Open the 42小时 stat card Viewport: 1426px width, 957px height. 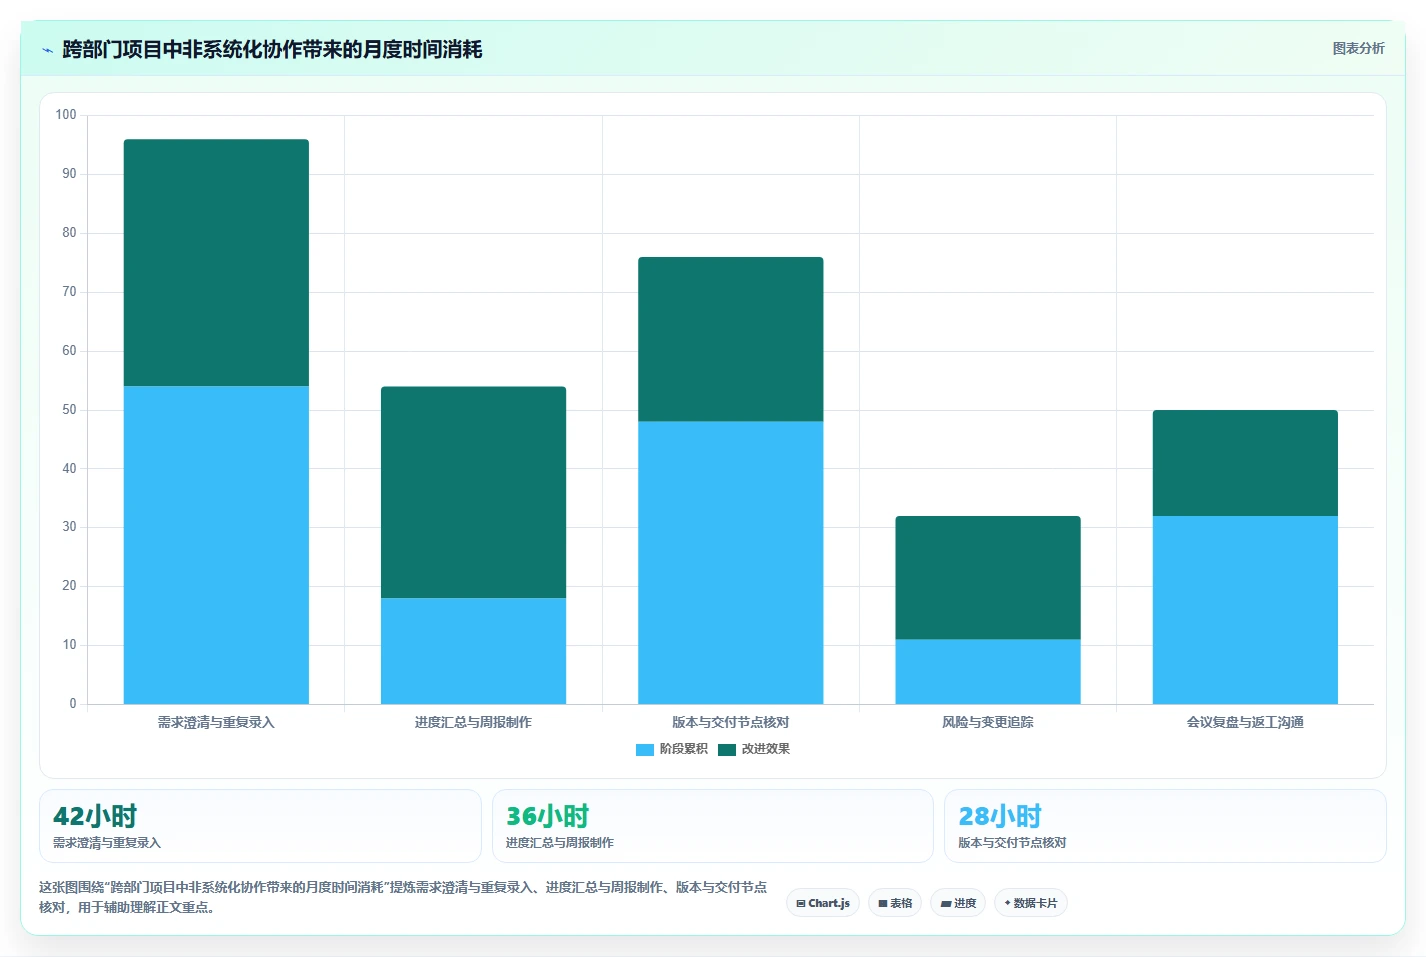tap(260, 826)
